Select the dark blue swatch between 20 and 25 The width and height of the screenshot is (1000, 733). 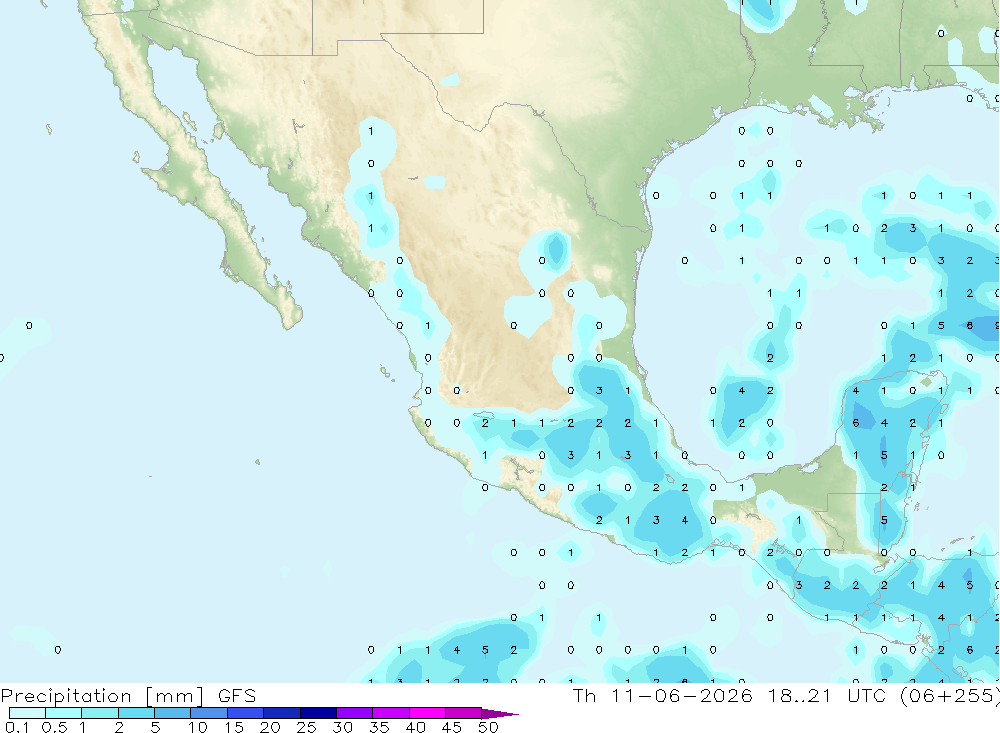[282, 713]
